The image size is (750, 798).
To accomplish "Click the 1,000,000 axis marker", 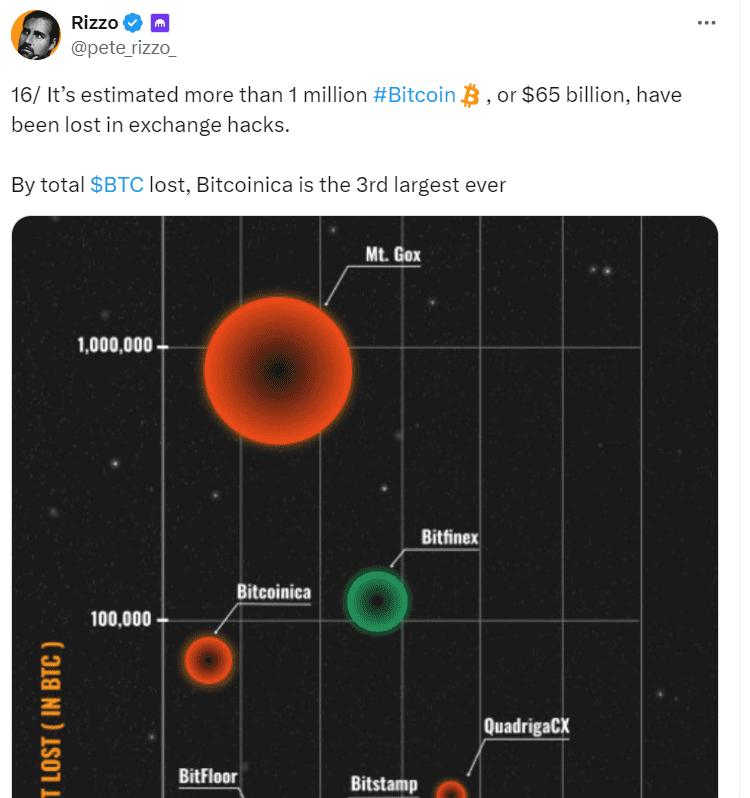I will pos(115,346).
